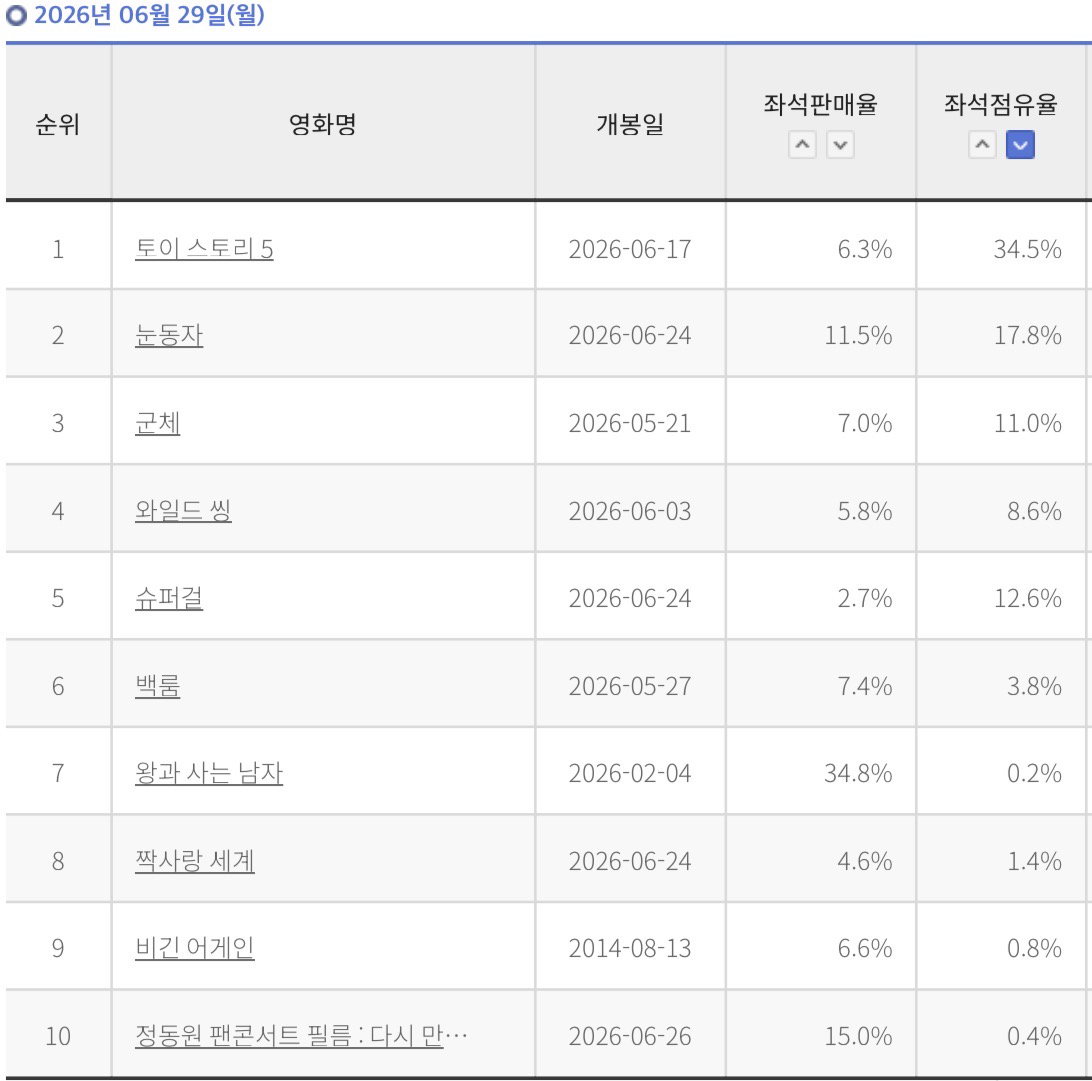The height and width of the screenshot is (1081, 1092).
Task: Open the 와일드 씽 movie link
Action: tap(183, 511)
